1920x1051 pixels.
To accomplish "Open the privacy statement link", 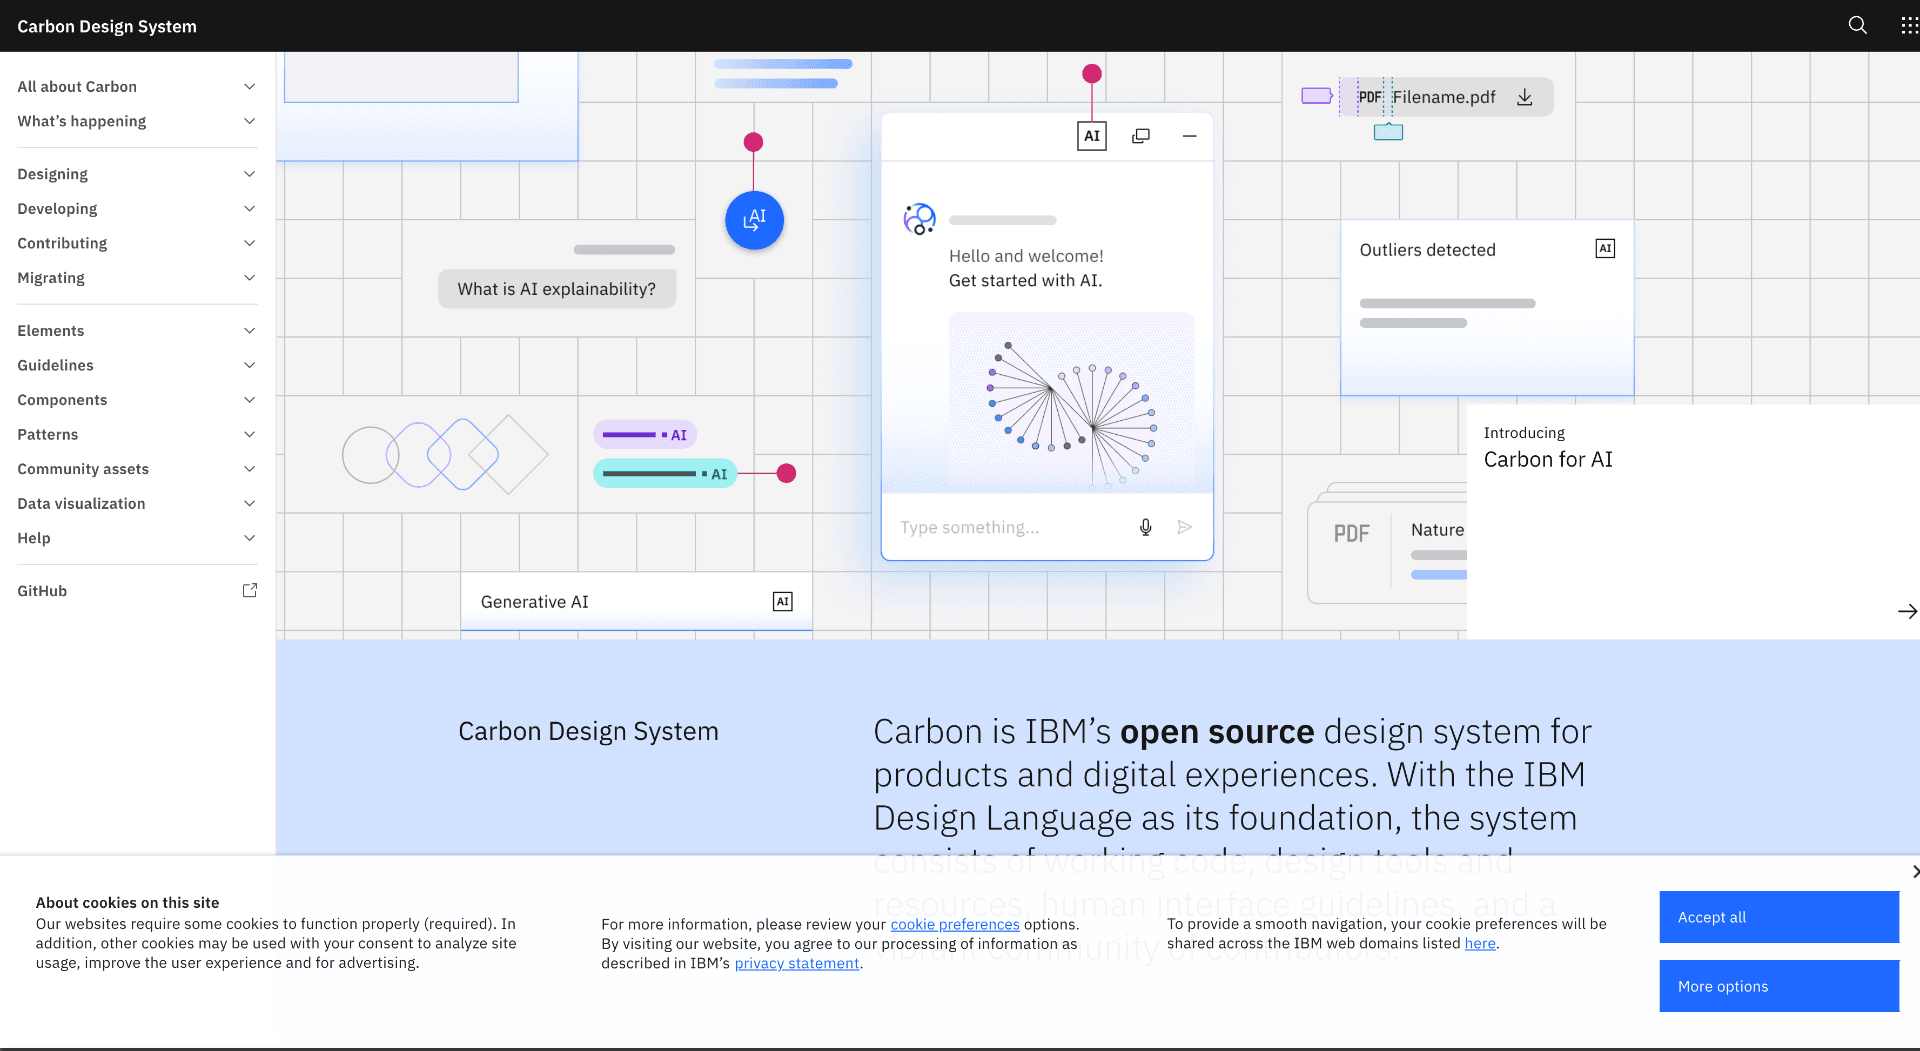I will (797, 963).
